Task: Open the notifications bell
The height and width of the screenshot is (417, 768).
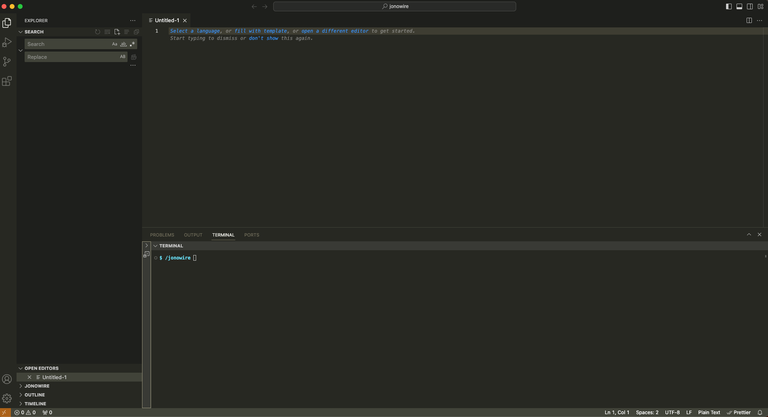Action: pyautogui.click(x=760, y=413)
